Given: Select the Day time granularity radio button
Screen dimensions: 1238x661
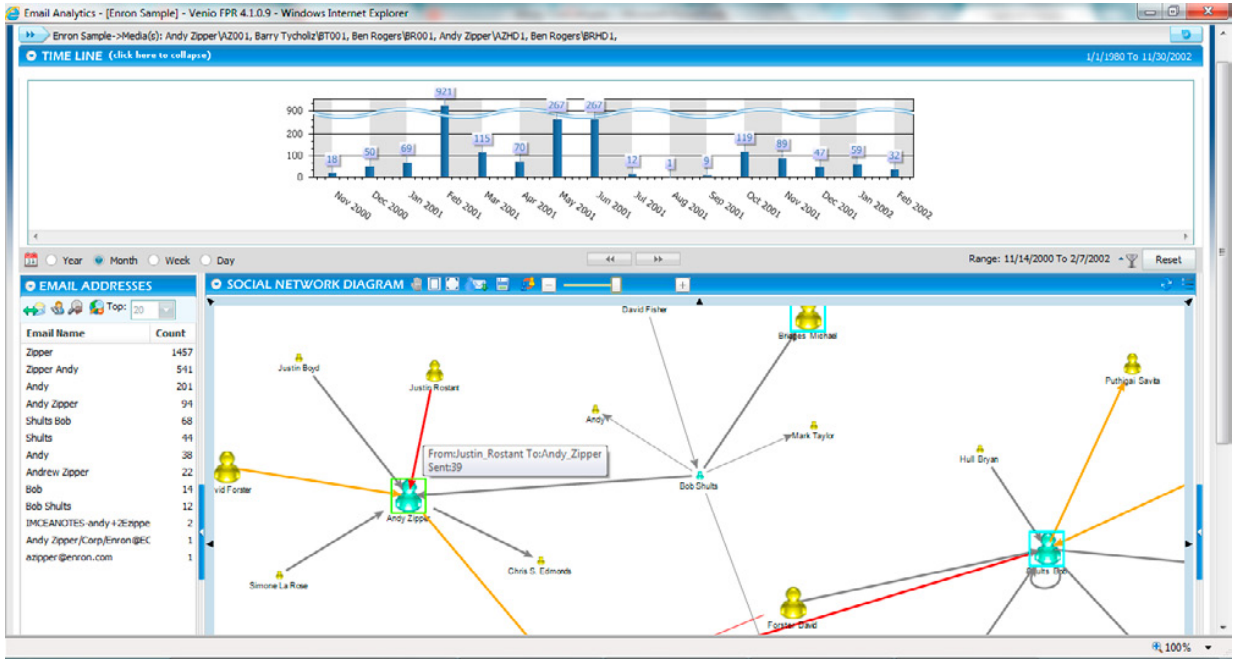Looking at the screenshot, I should point(207,260).
